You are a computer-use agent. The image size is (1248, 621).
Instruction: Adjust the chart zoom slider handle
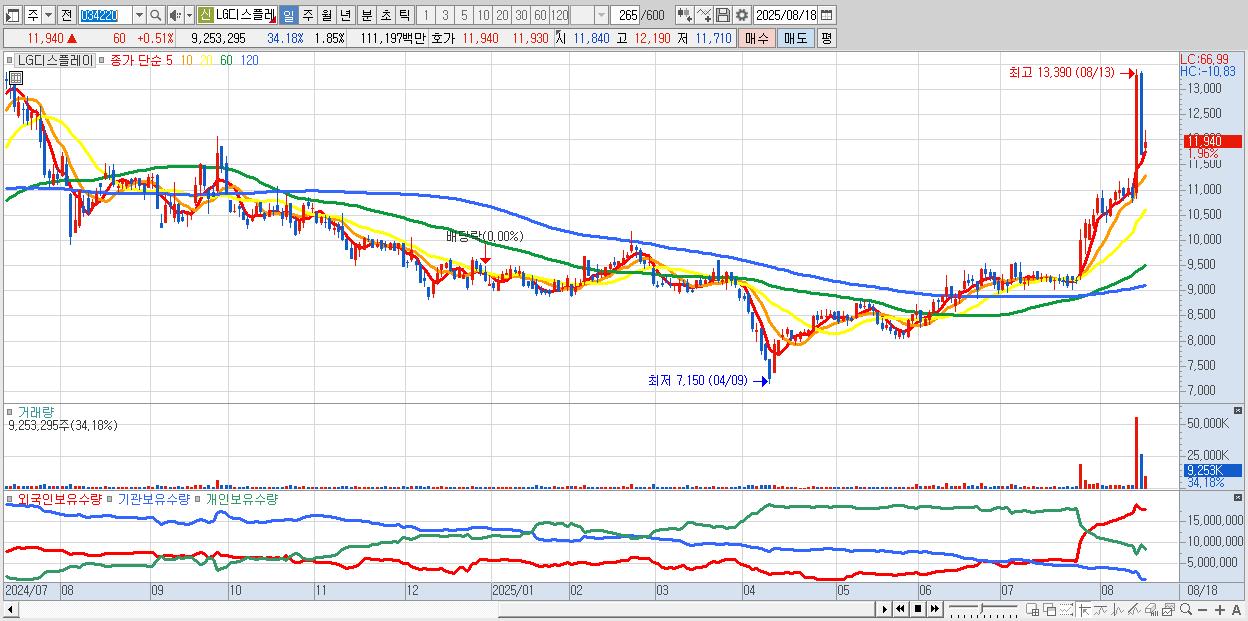(x=981, y=608)
